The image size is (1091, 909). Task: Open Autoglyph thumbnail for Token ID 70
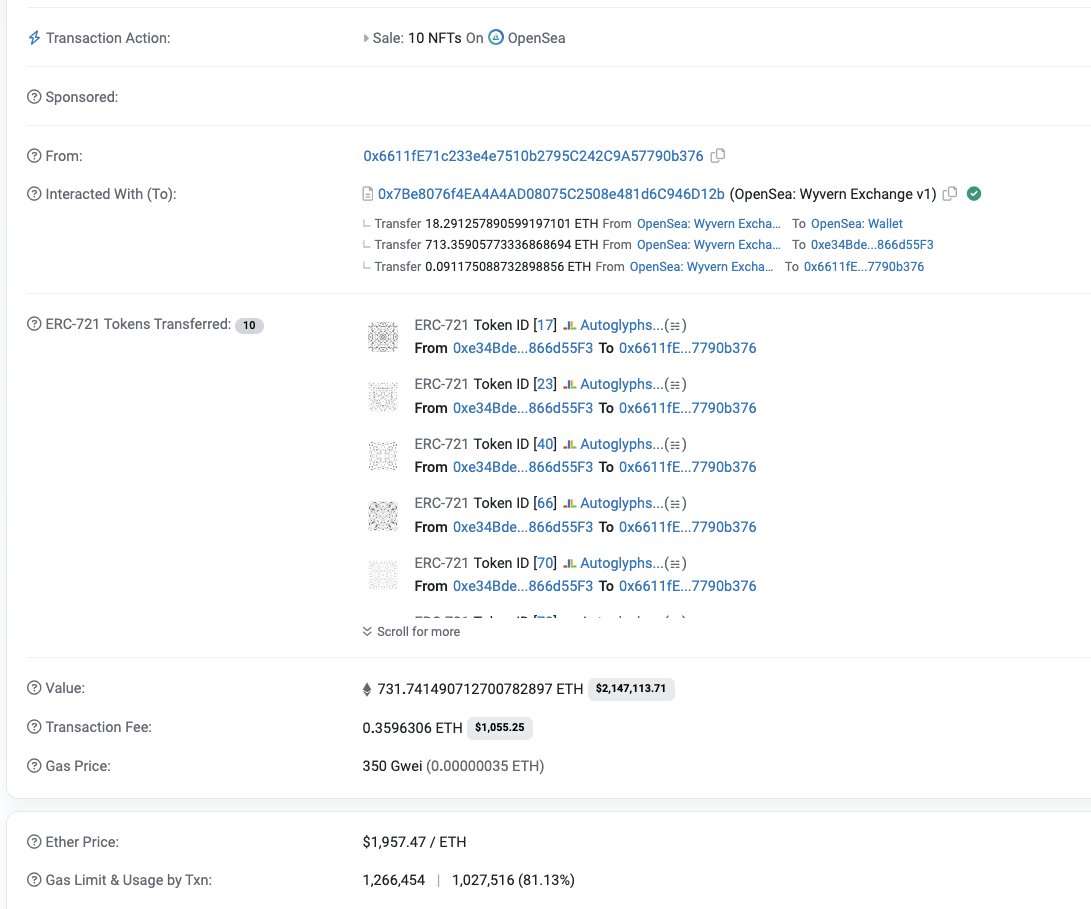point(383,575)
